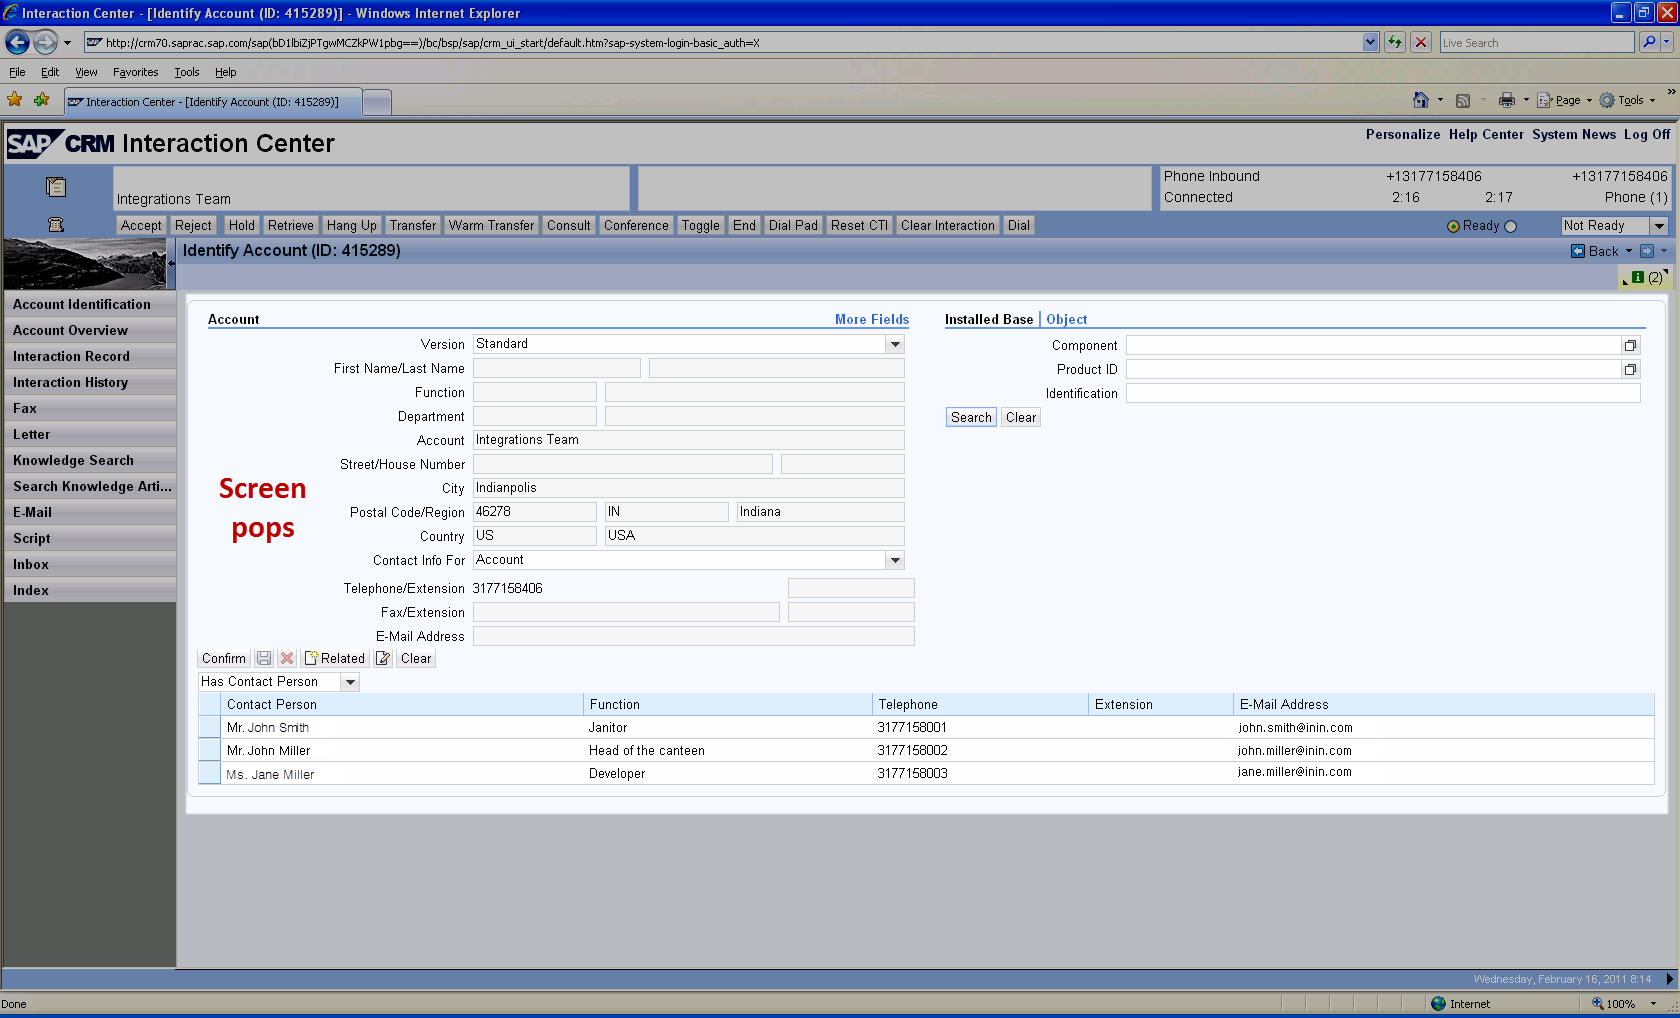1680x1018 pixels.
Task: Open Interaction History in the sidebar
Action: pos(70,382)
